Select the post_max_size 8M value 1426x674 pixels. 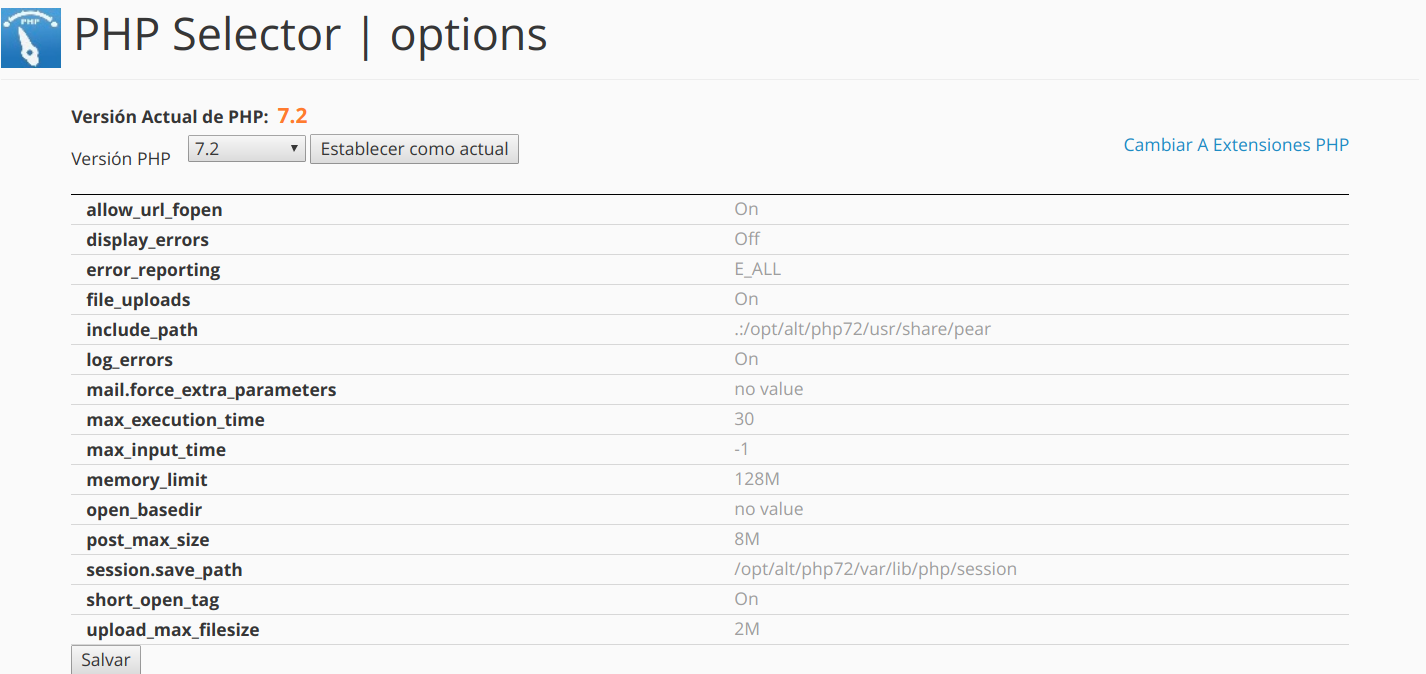pyautogui.click(x=747, y=539)
